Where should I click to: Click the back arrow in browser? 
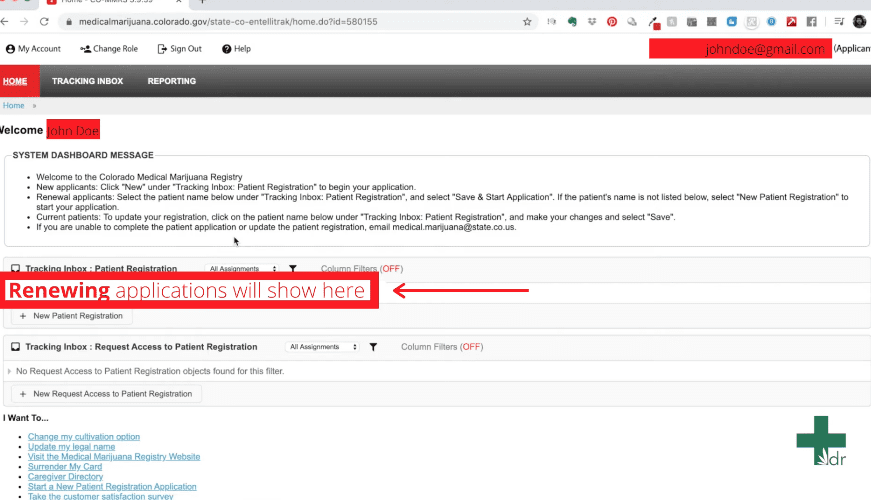5,22
